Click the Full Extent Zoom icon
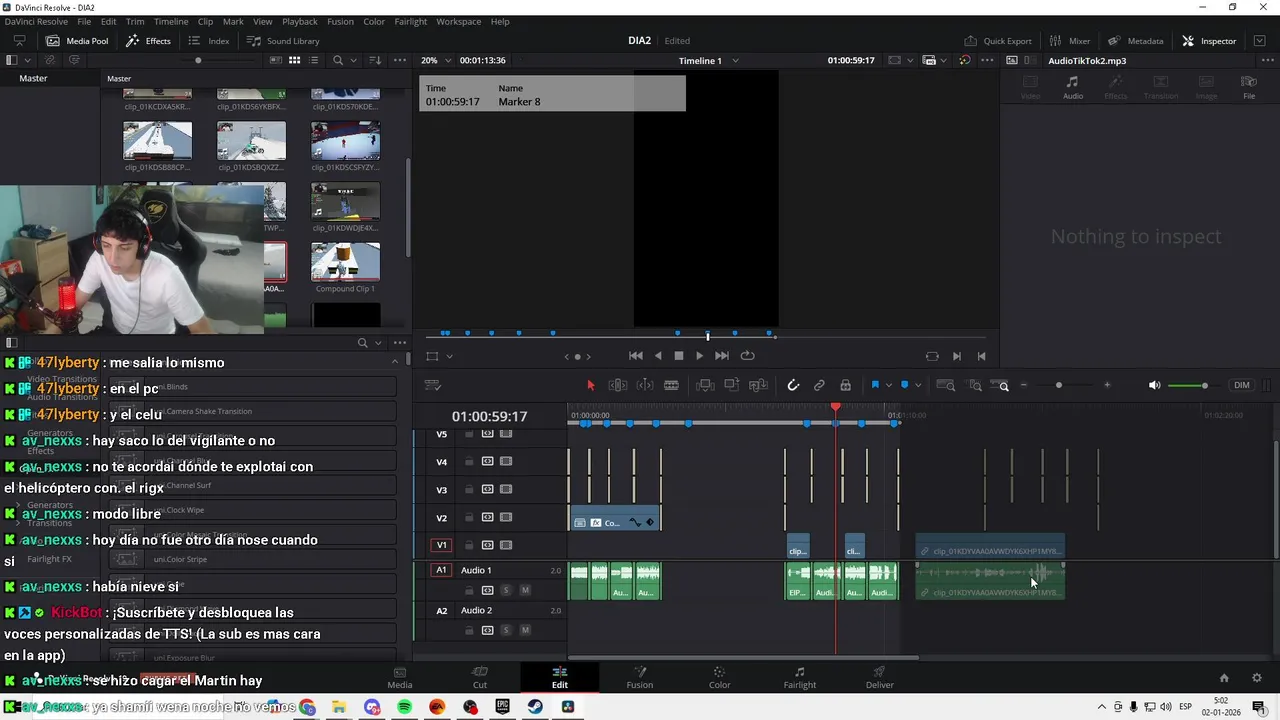Viewport: 1280px width, 720px height. coord(946,385)
